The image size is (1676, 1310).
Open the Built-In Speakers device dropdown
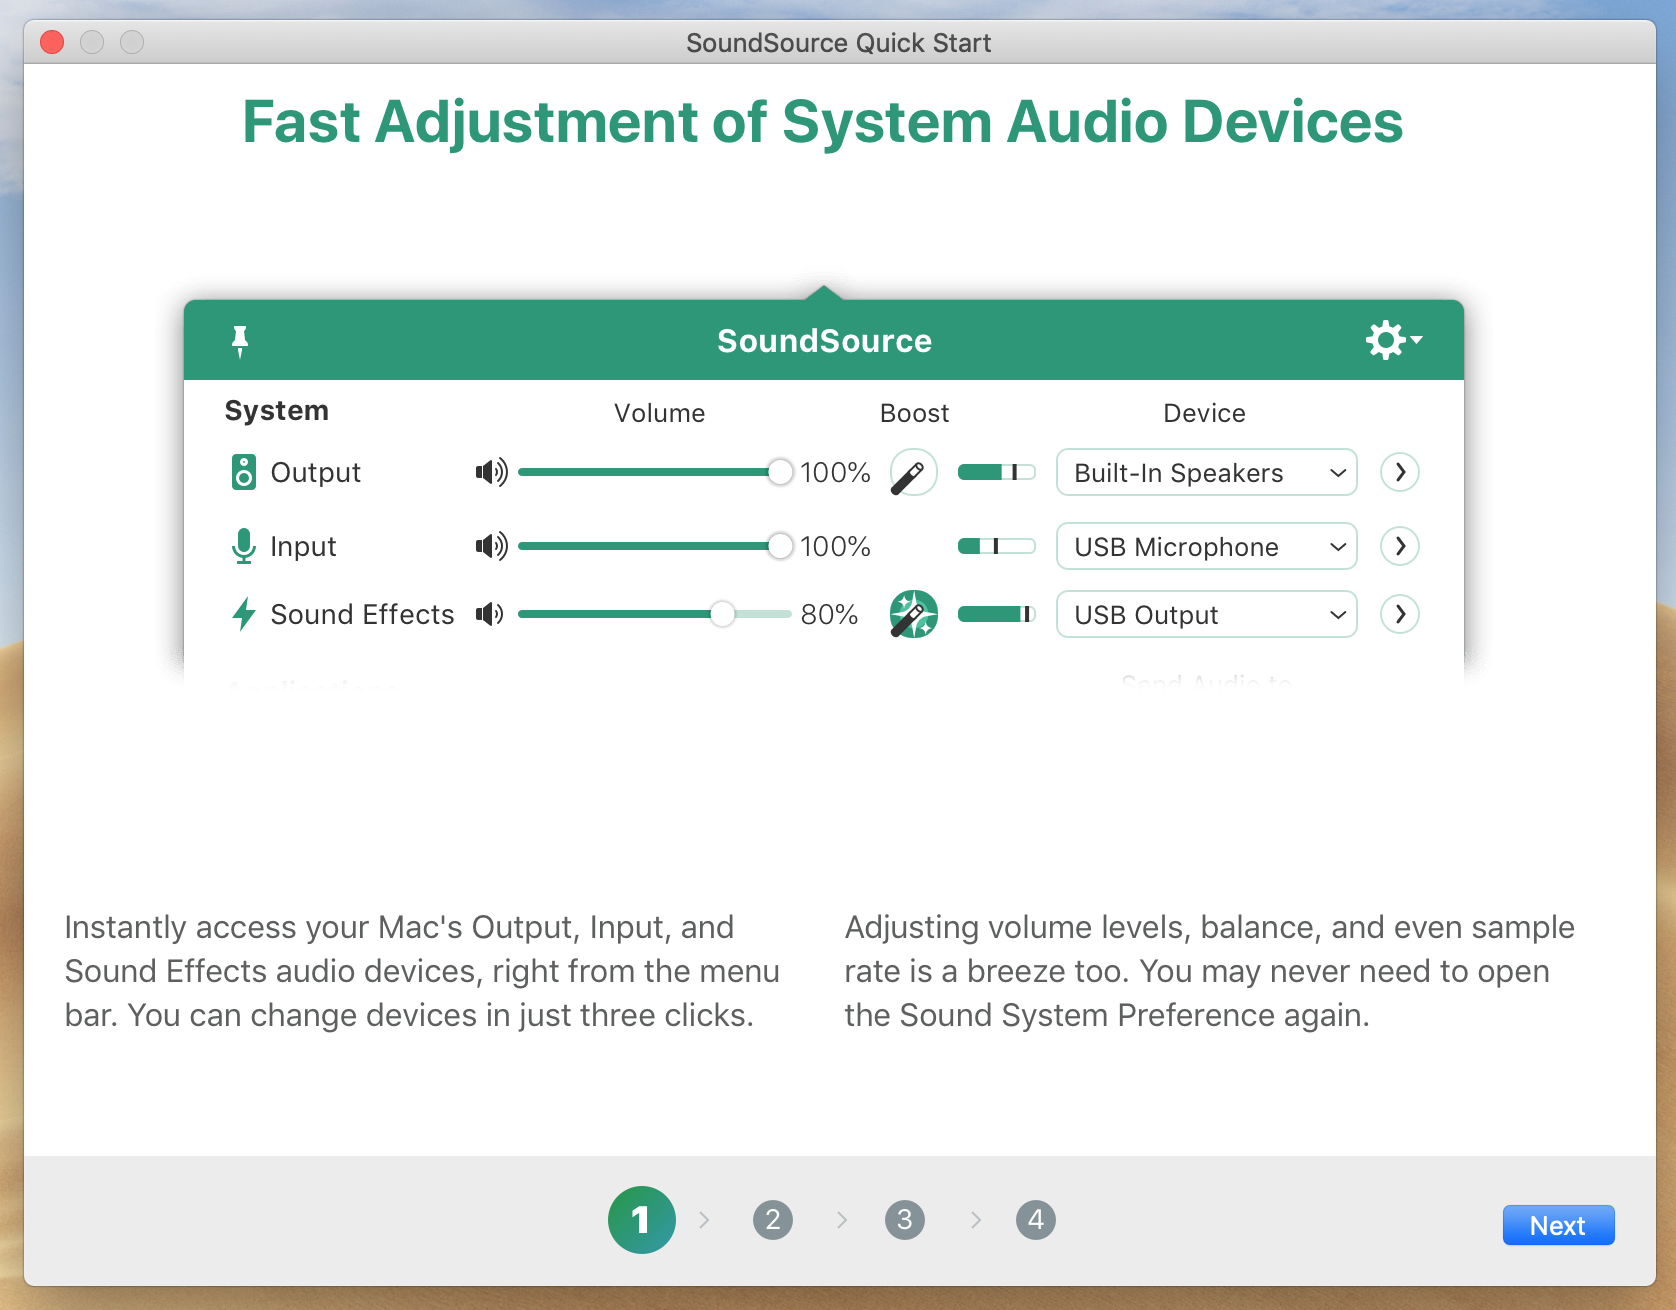(x=1206, y=472)
